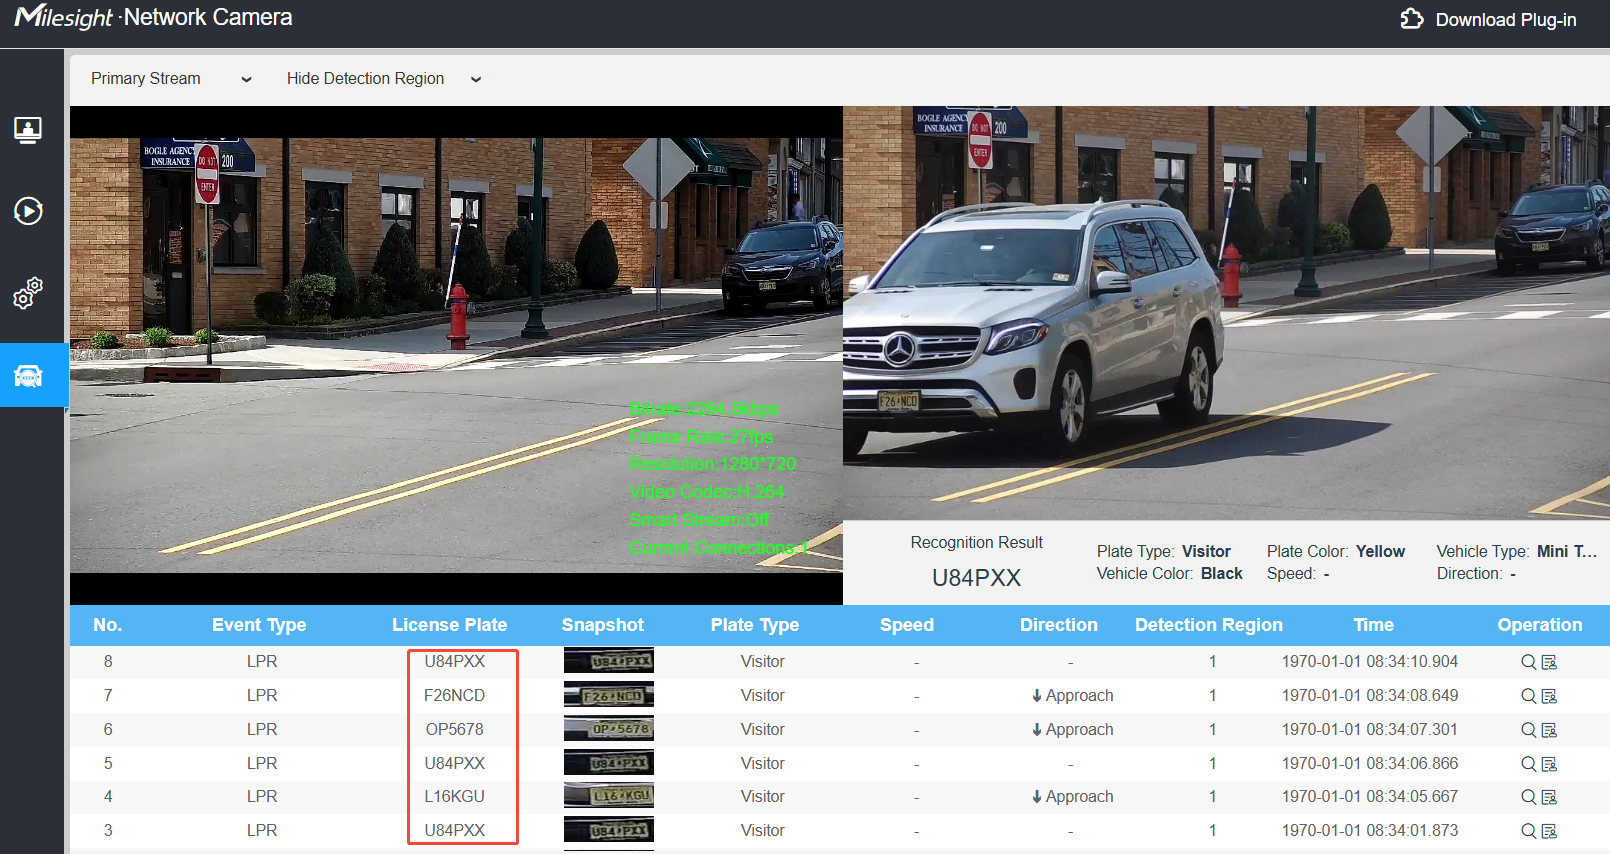Click the Download Plug-in puzzle icon
Screen dimensions: 1610x854
(x=1411, y=19)
